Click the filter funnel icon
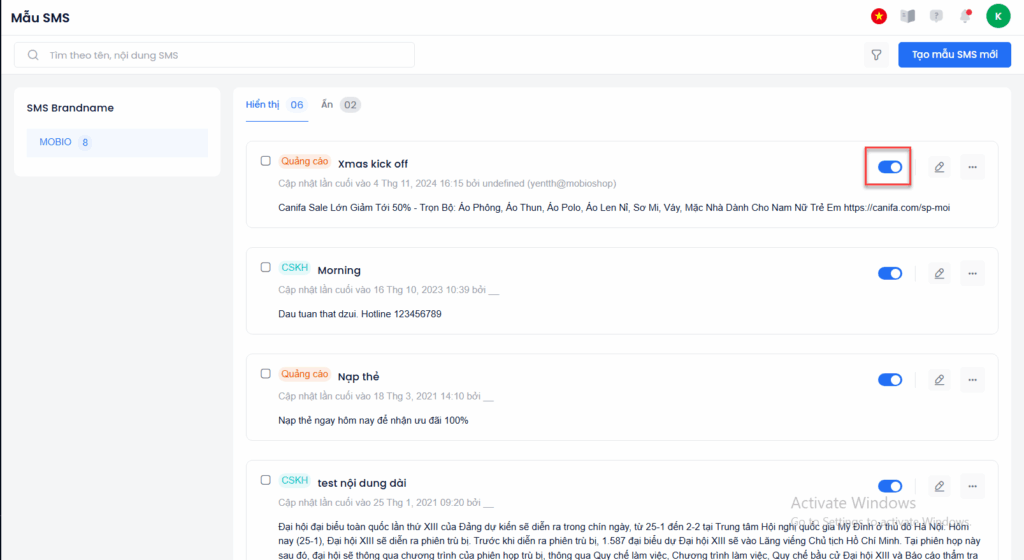The width and height of the screenshot is (1024, 560). point(875,55)
